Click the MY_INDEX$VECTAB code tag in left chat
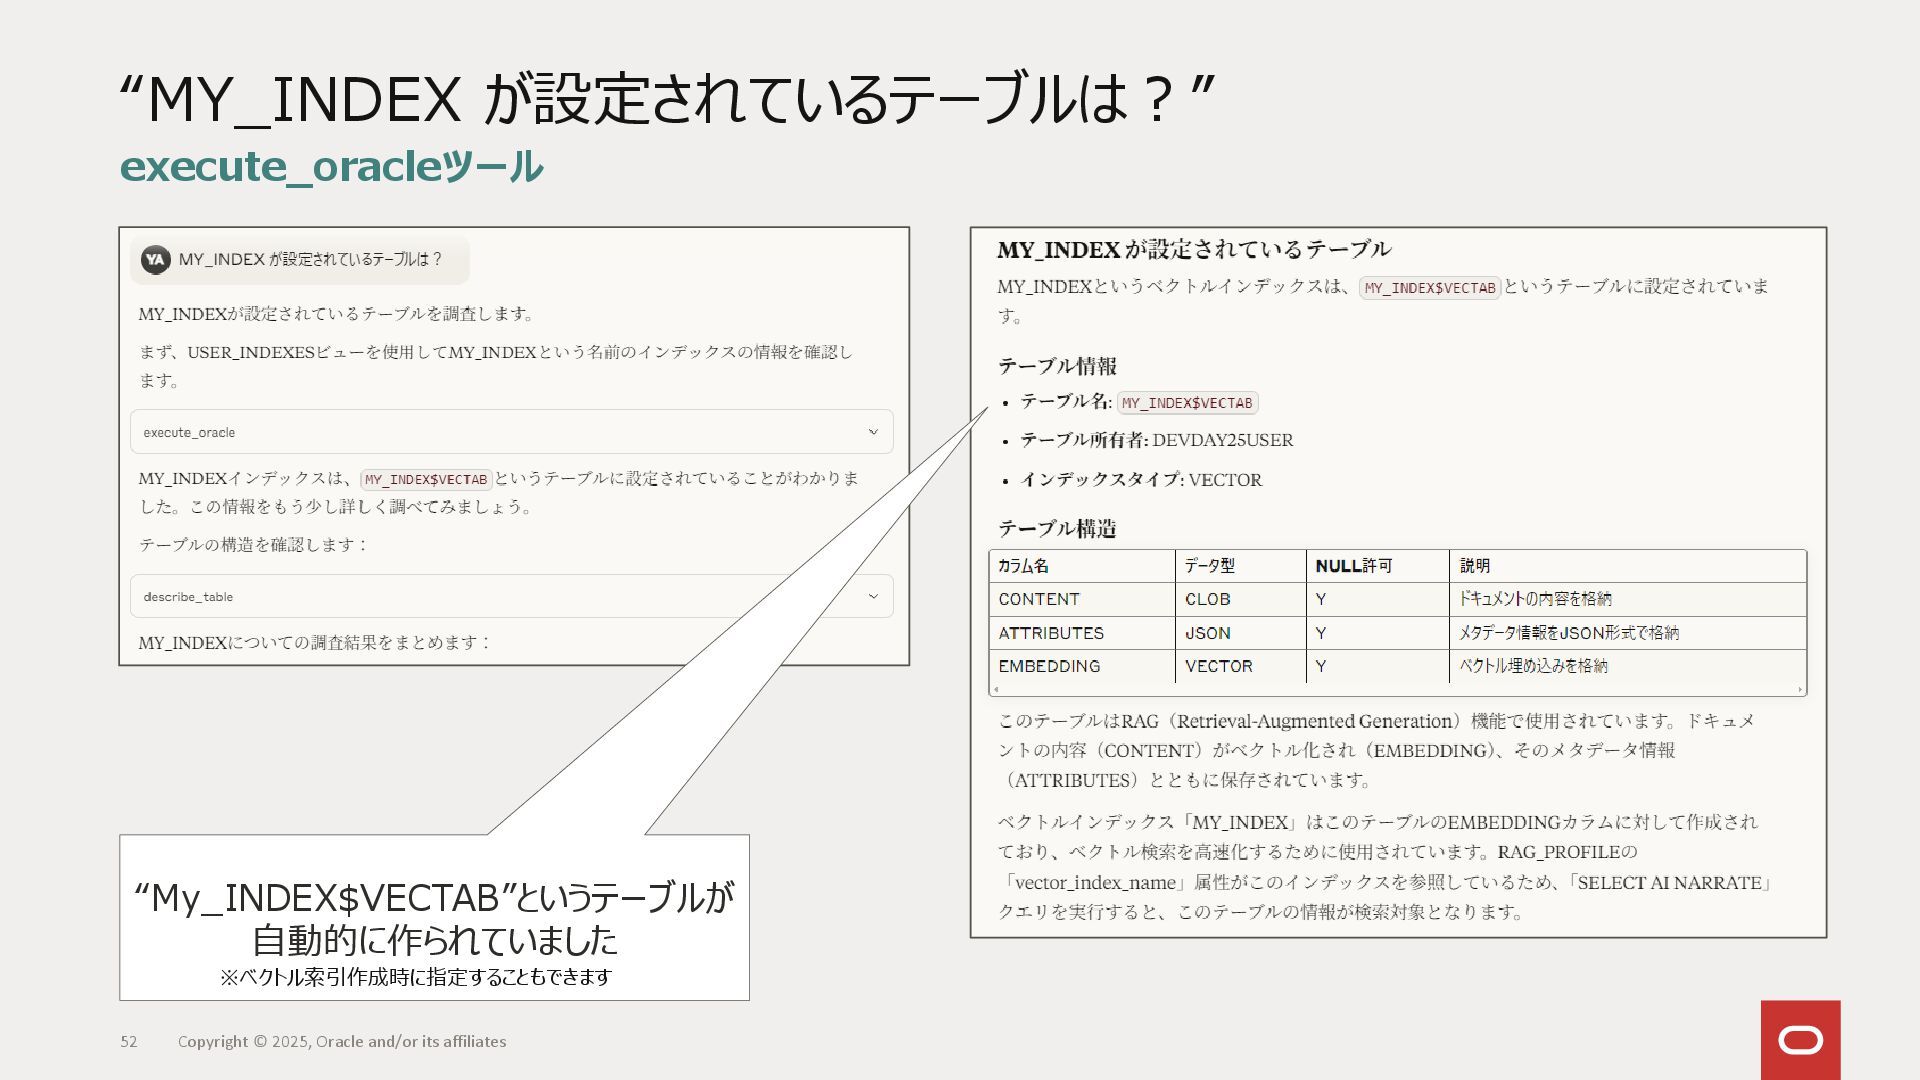This screenshot has width=1920, height=1080. 426,479
